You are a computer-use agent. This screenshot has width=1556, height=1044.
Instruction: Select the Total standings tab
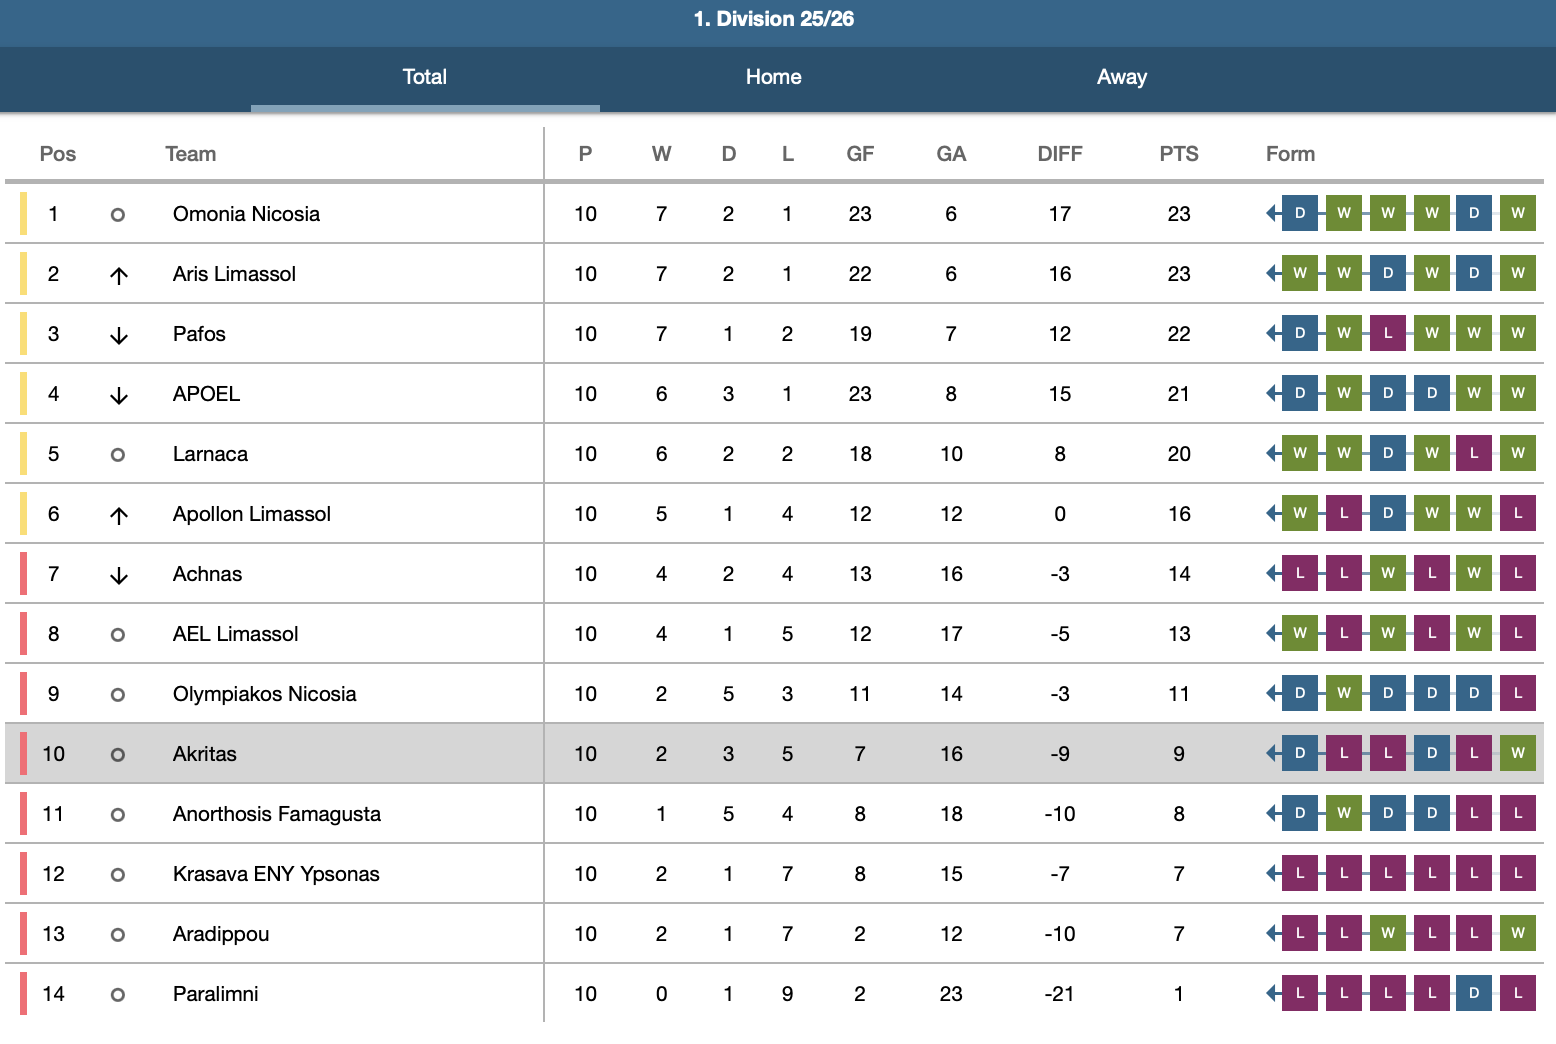[x=424, y=77]
